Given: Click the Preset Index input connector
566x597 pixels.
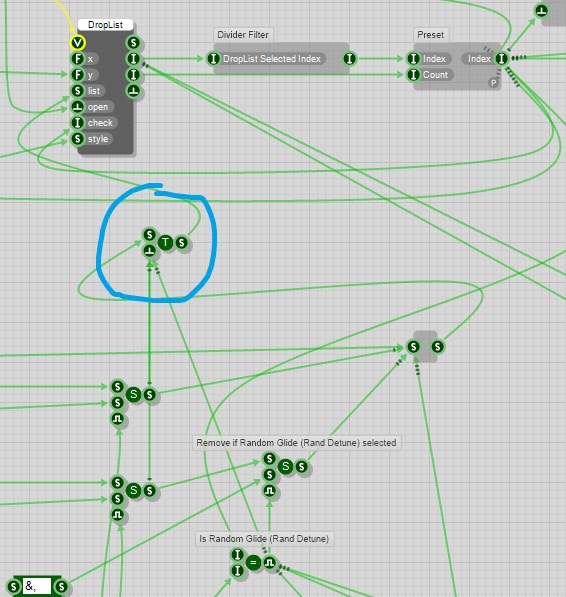Looking at the screenshot, I should pos(413,59).
